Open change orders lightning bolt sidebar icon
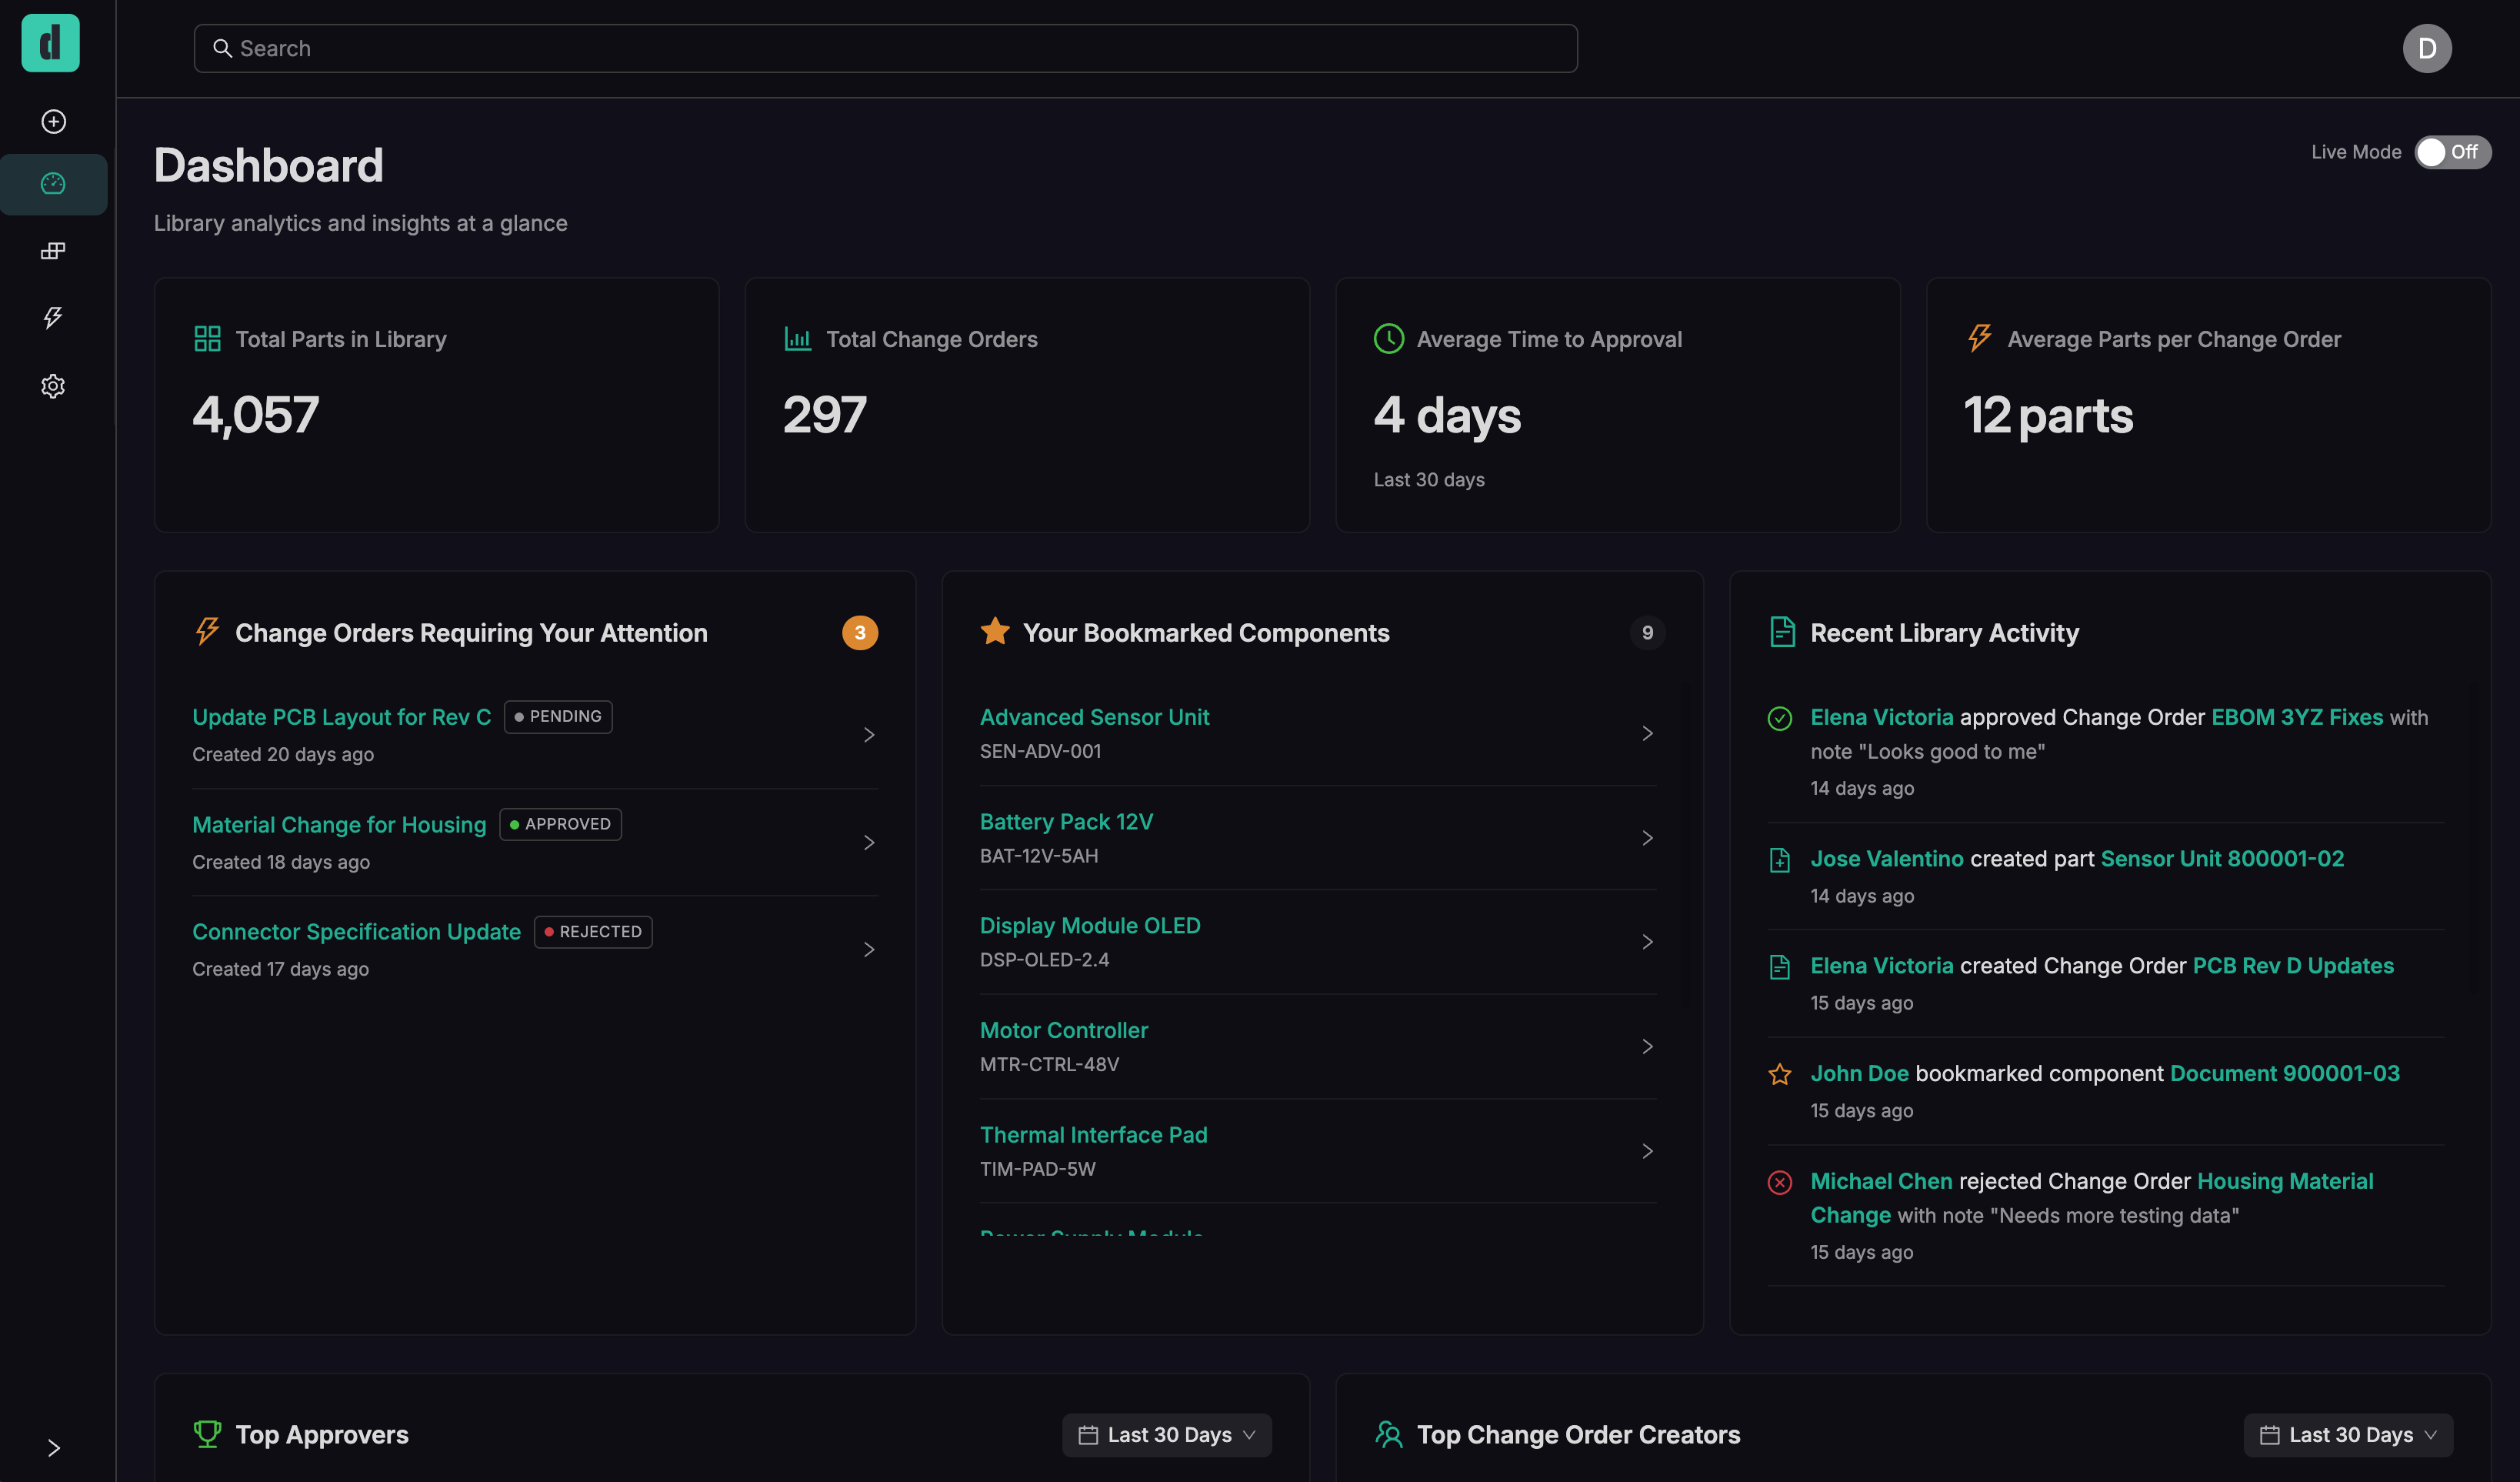 (53, 318)
